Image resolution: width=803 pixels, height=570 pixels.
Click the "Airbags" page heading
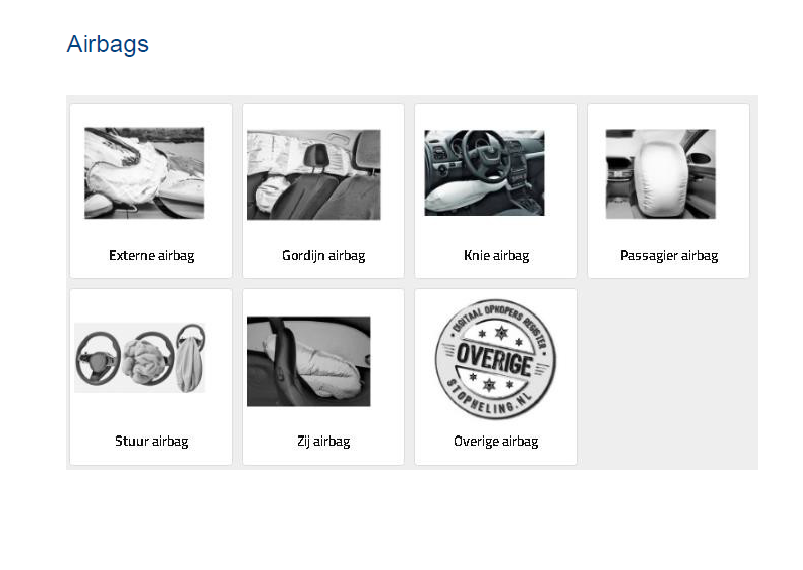(108, 44)
